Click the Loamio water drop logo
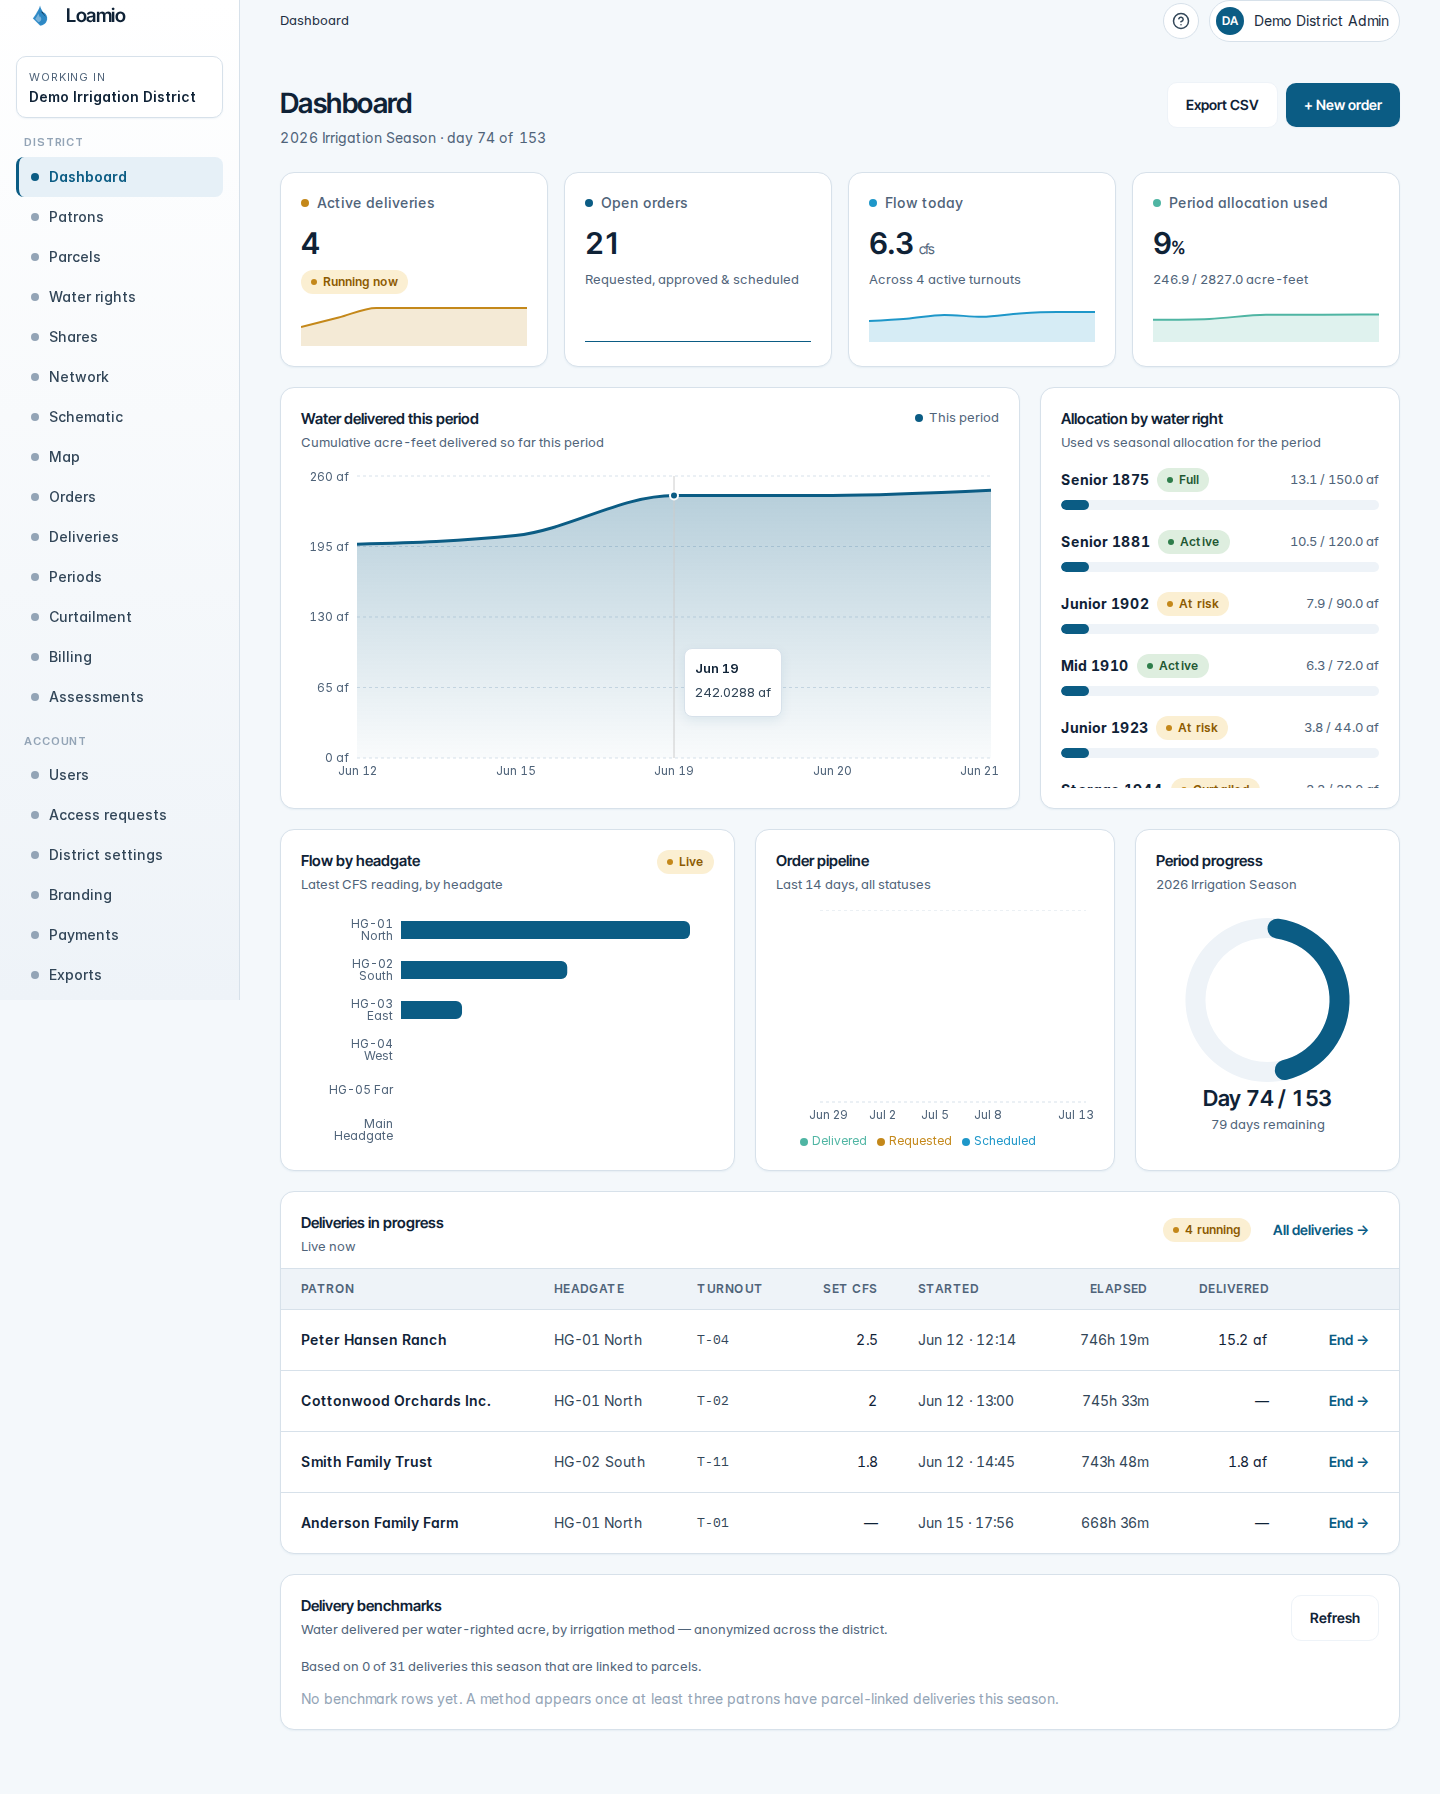This screenshot has width=1440, height=1794. pyautogui.click(x=40, y=16)
